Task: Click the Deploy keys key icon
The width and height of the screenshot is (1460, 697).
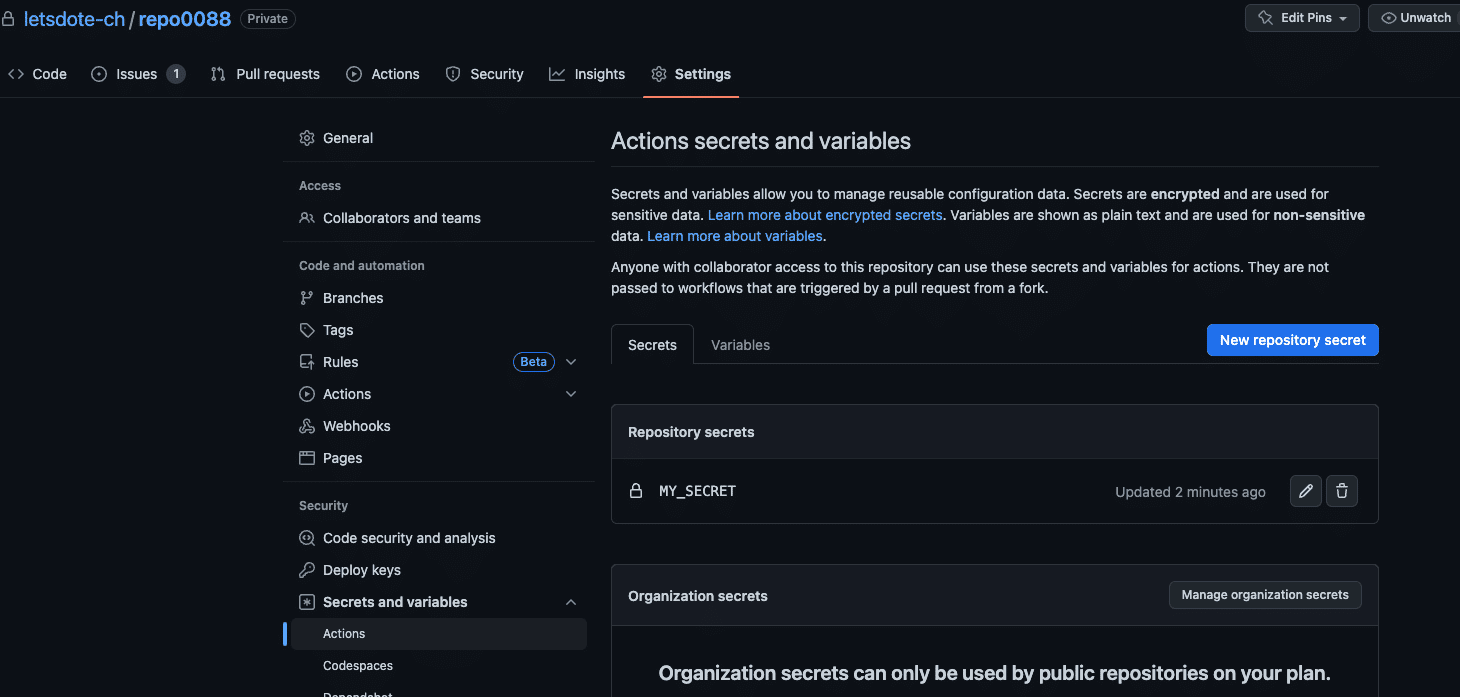Action: 307,570
